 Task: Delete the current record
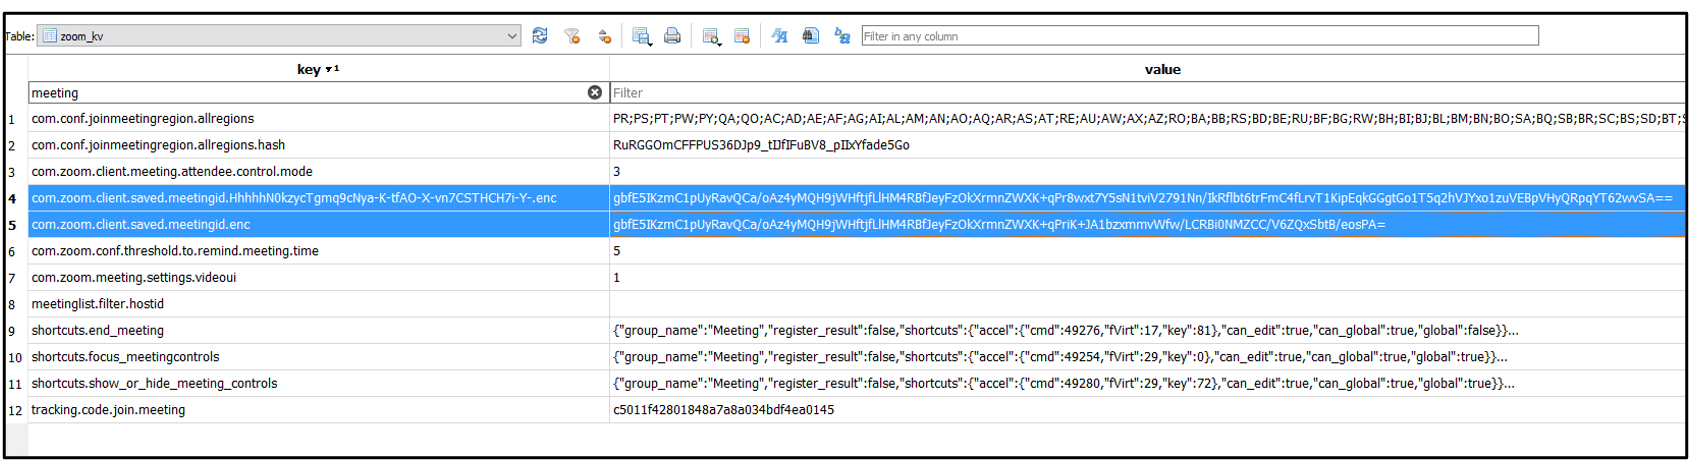742,36
